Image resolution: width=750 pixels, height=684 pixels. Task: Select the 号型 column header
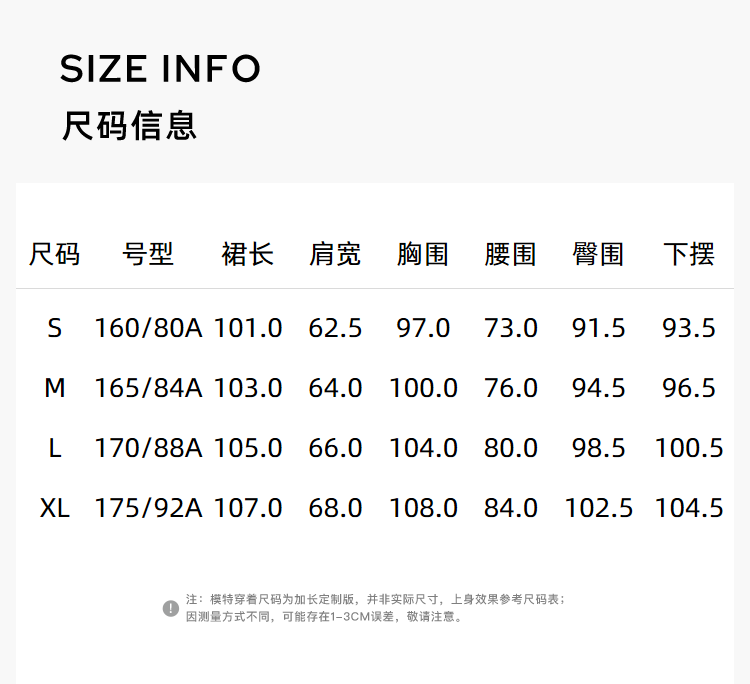click(148, 254)
